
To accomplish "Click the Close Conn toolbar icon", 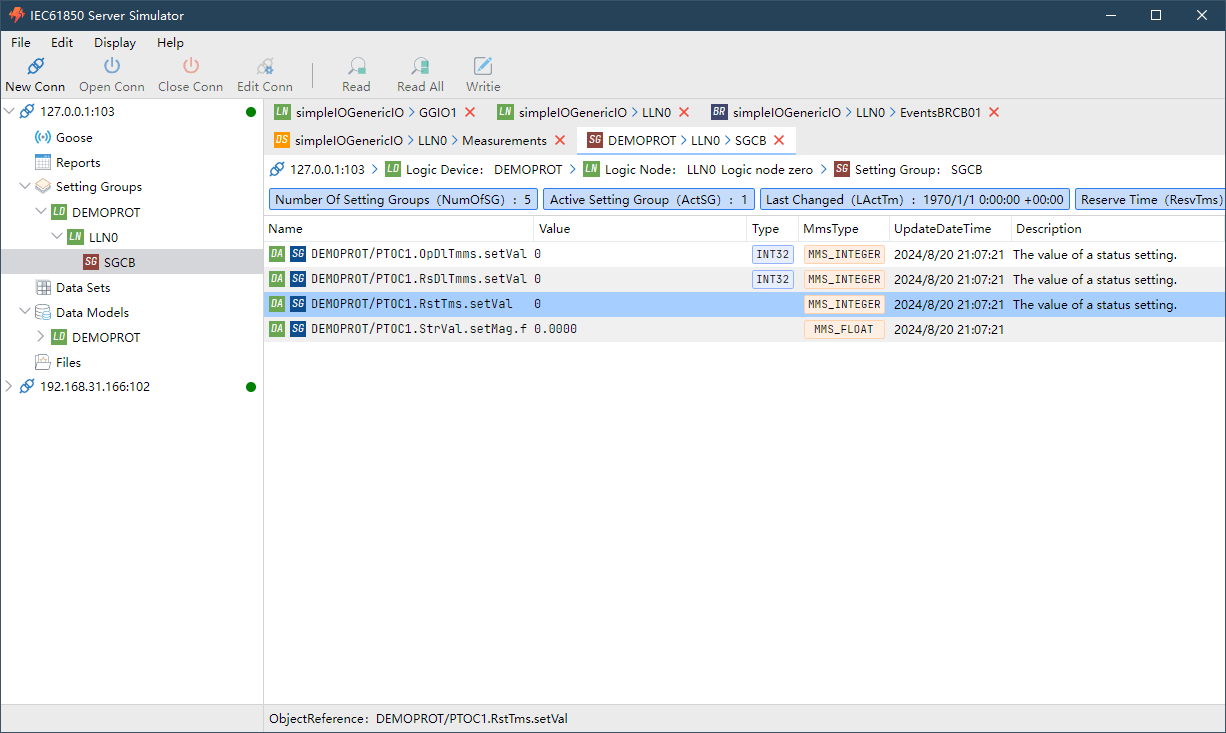I will tap(190, 66).
